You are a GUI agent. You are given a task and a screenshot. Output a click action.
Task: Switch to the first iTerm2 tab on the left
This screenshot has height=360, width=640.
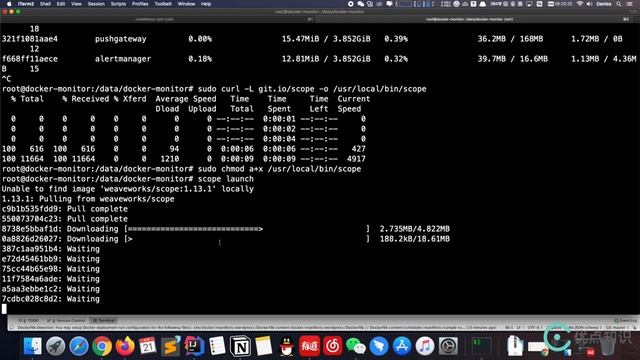point(157,19)
